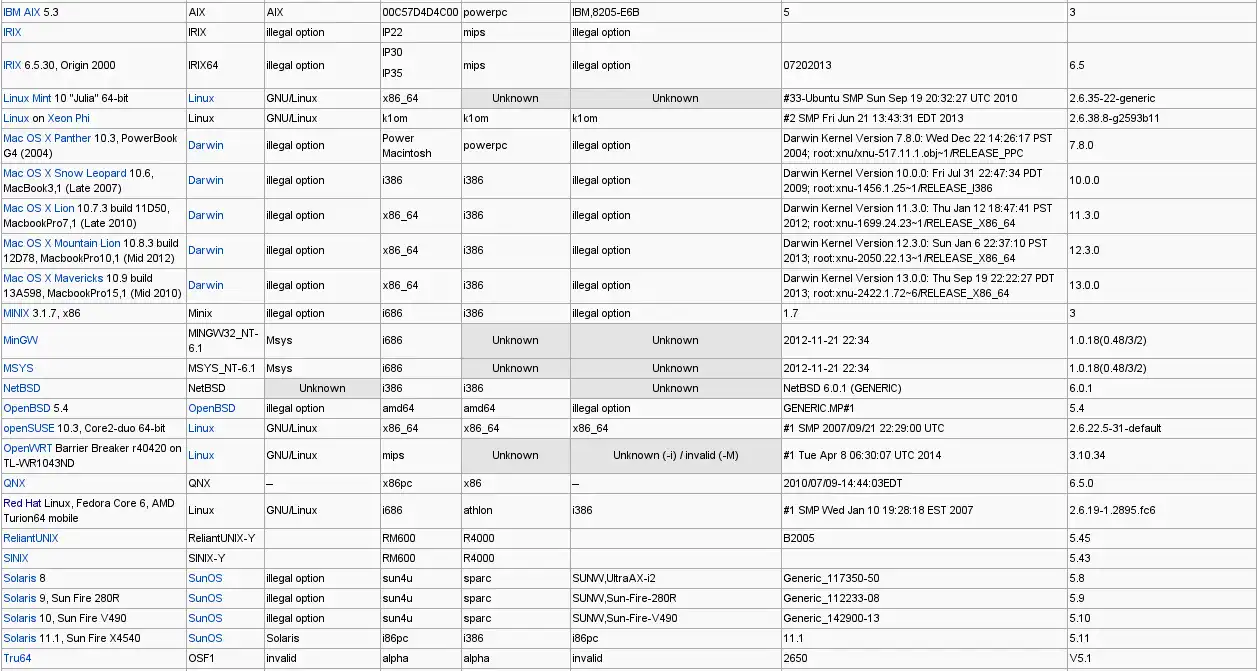Follow the MinGW link
The width and height of the screenshot is (1257, 671).
(21, 340)
